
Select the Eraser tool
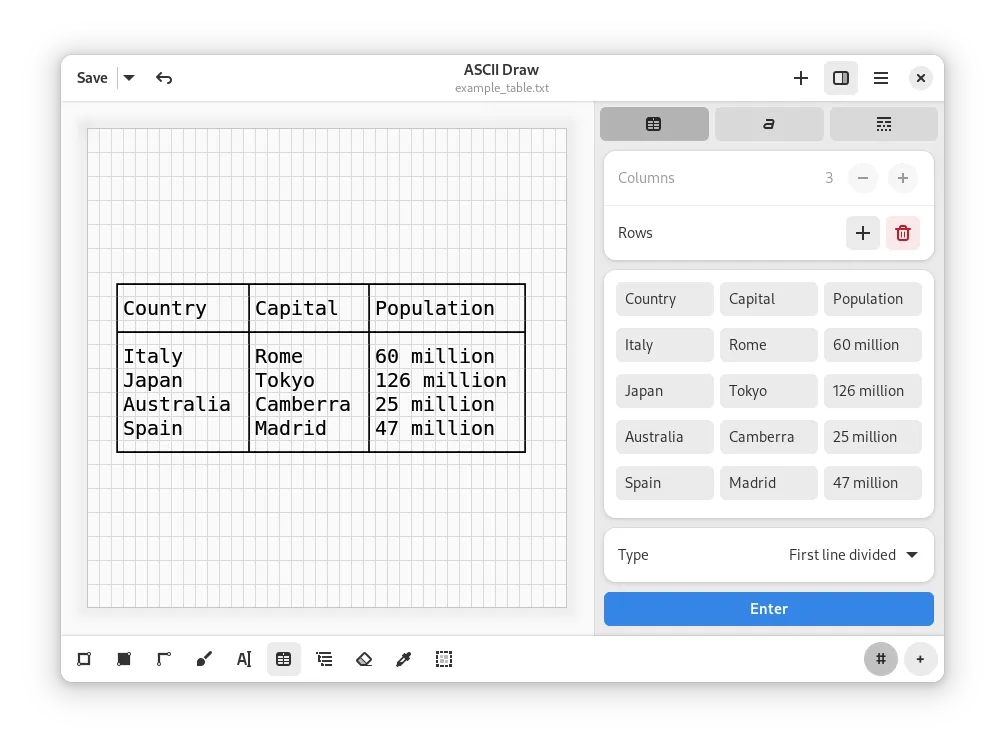click(364, 659)
